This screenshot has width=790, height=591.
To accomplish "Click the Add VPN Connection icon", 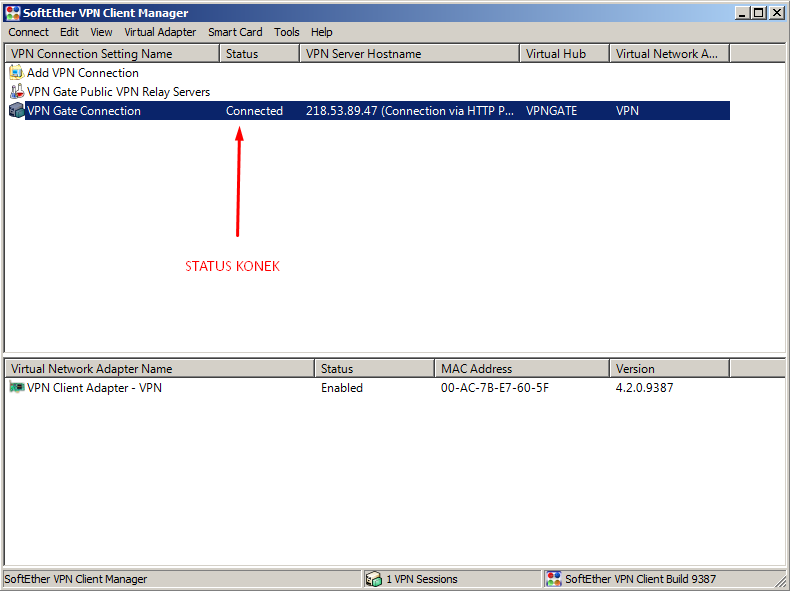I will (17, 73).
